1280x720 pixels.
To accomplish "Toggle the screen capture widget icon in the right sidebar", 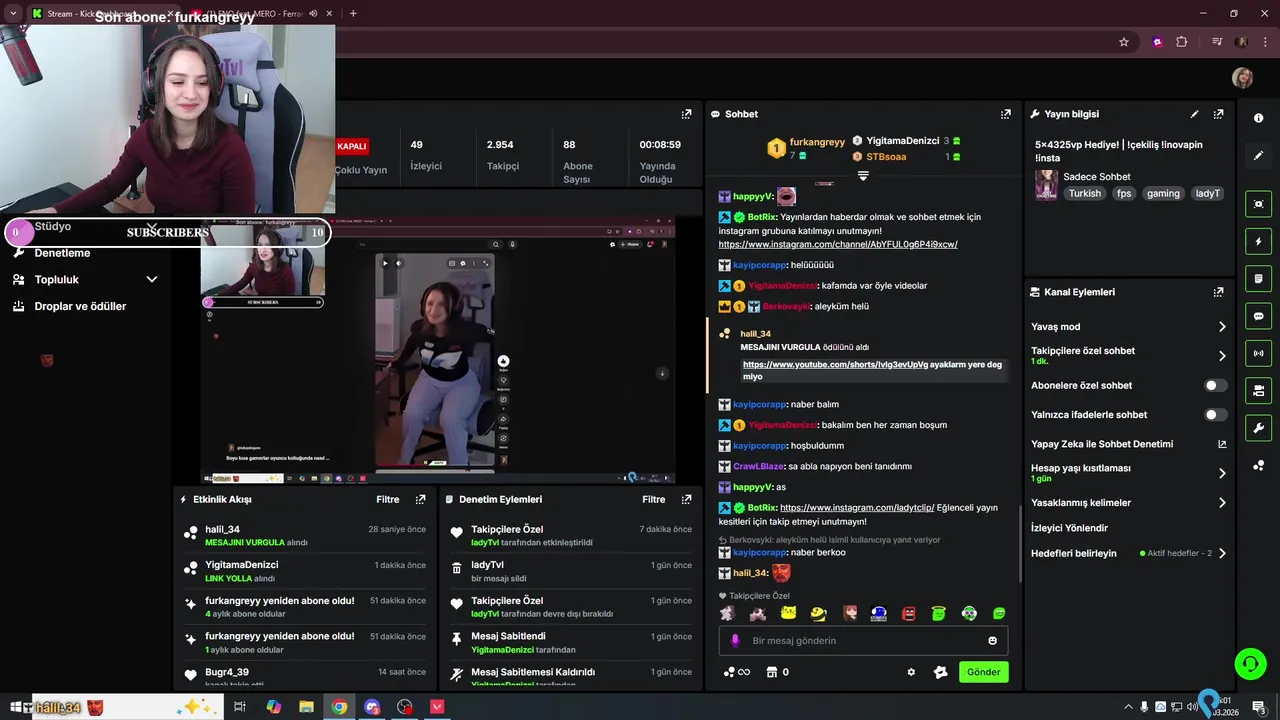I will (1258, 204).
